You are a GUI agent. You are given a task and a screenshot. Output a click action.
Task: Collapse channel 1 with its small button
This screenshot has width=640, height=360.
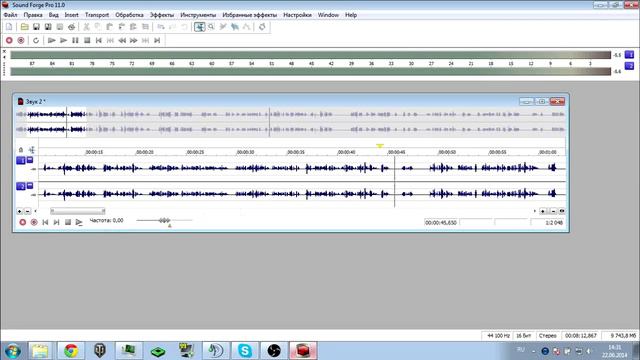(30, 160)
